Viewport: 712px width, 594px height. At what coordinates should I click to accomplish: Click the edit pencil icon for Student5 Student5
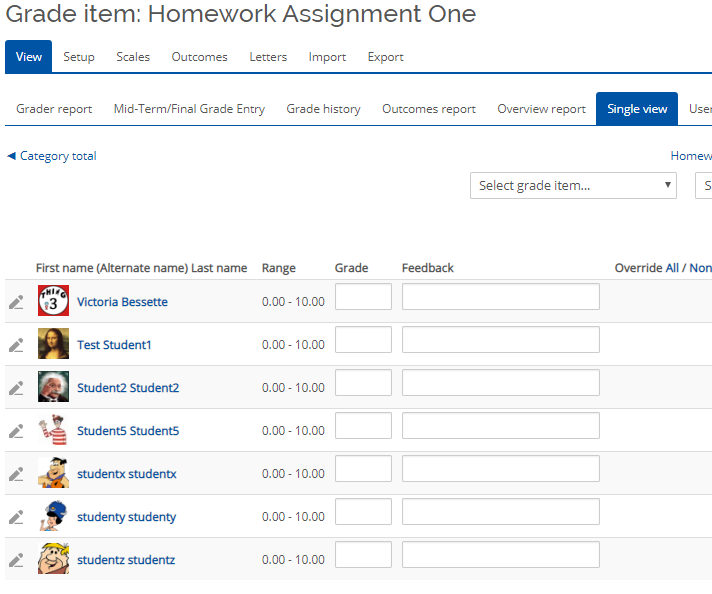[16, 431]
